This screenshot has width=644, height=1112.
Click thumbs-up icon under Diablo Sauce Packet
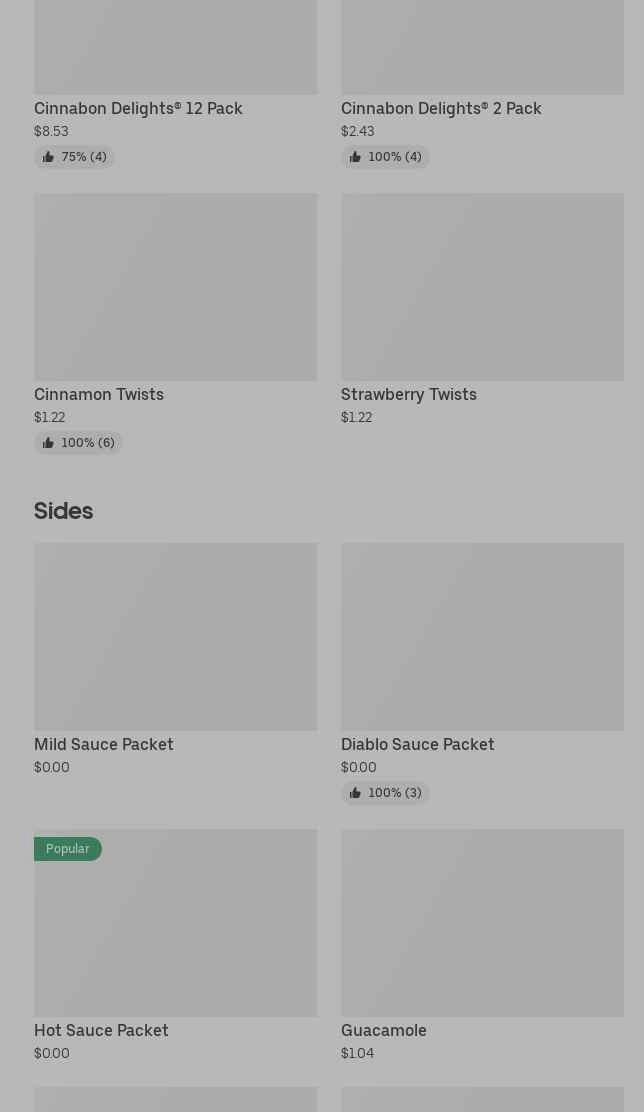tap(355, 793)
